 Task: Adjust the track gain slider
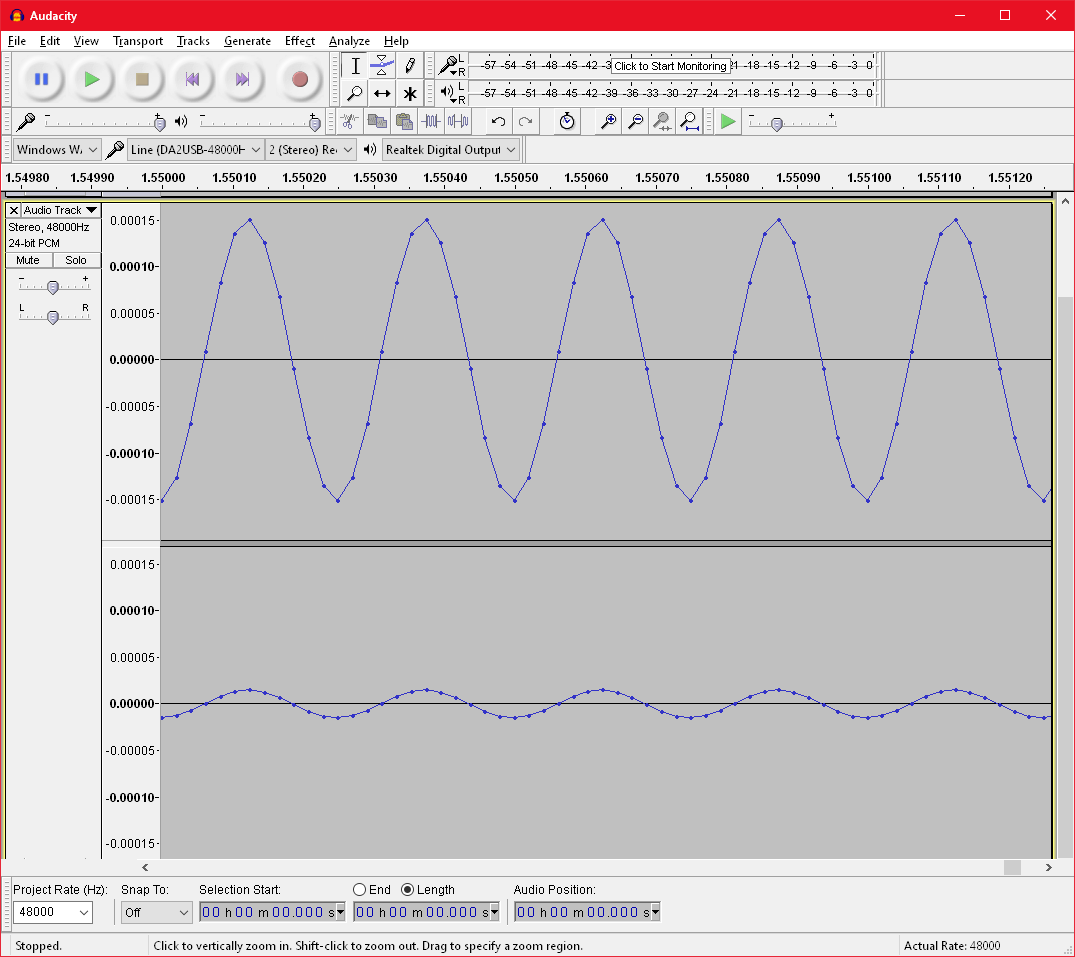[53, 287]
